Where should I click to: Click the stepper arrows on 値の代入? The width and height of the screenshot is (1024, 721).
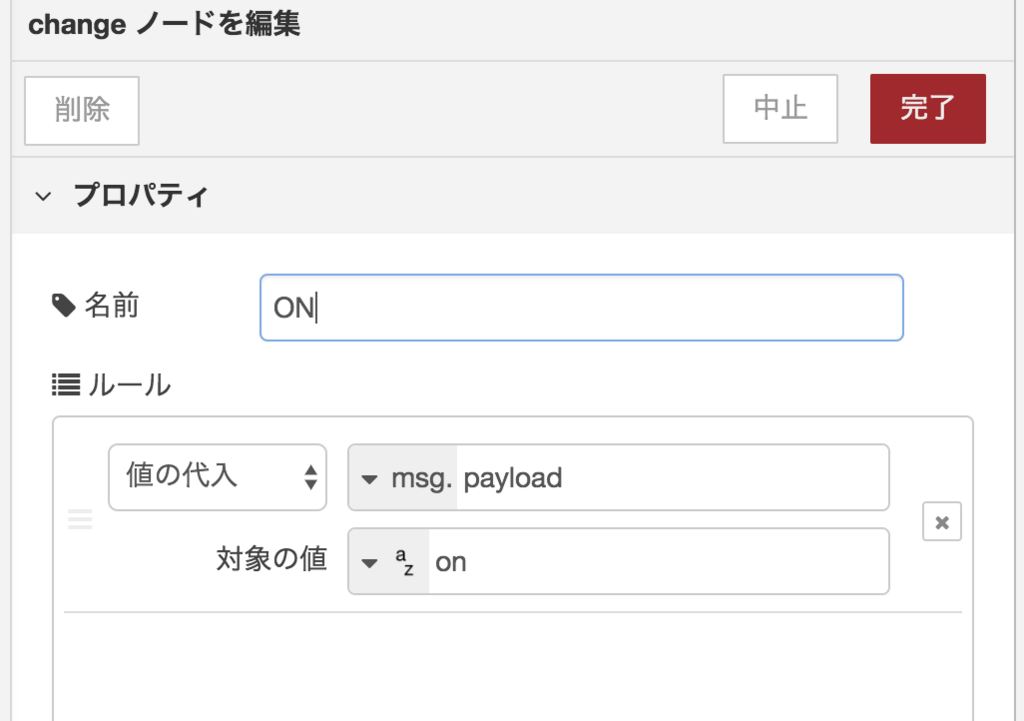311,477
